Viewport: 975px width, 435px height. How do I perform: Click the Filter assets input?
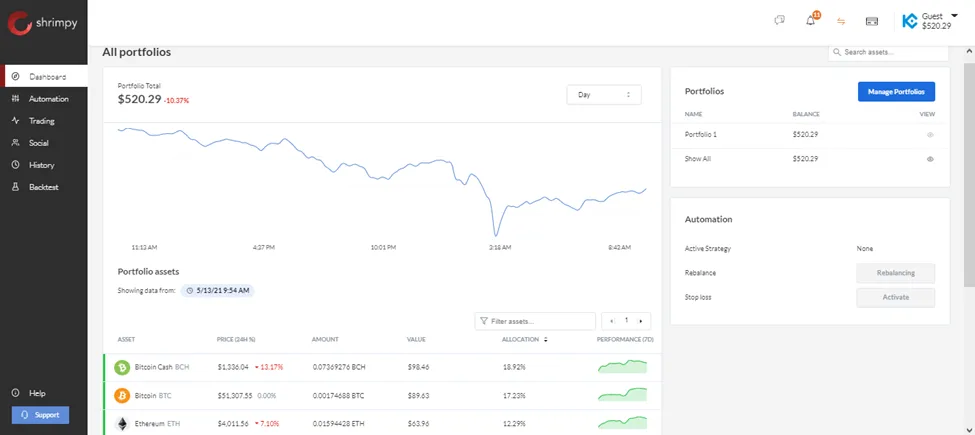click(535, 321)
